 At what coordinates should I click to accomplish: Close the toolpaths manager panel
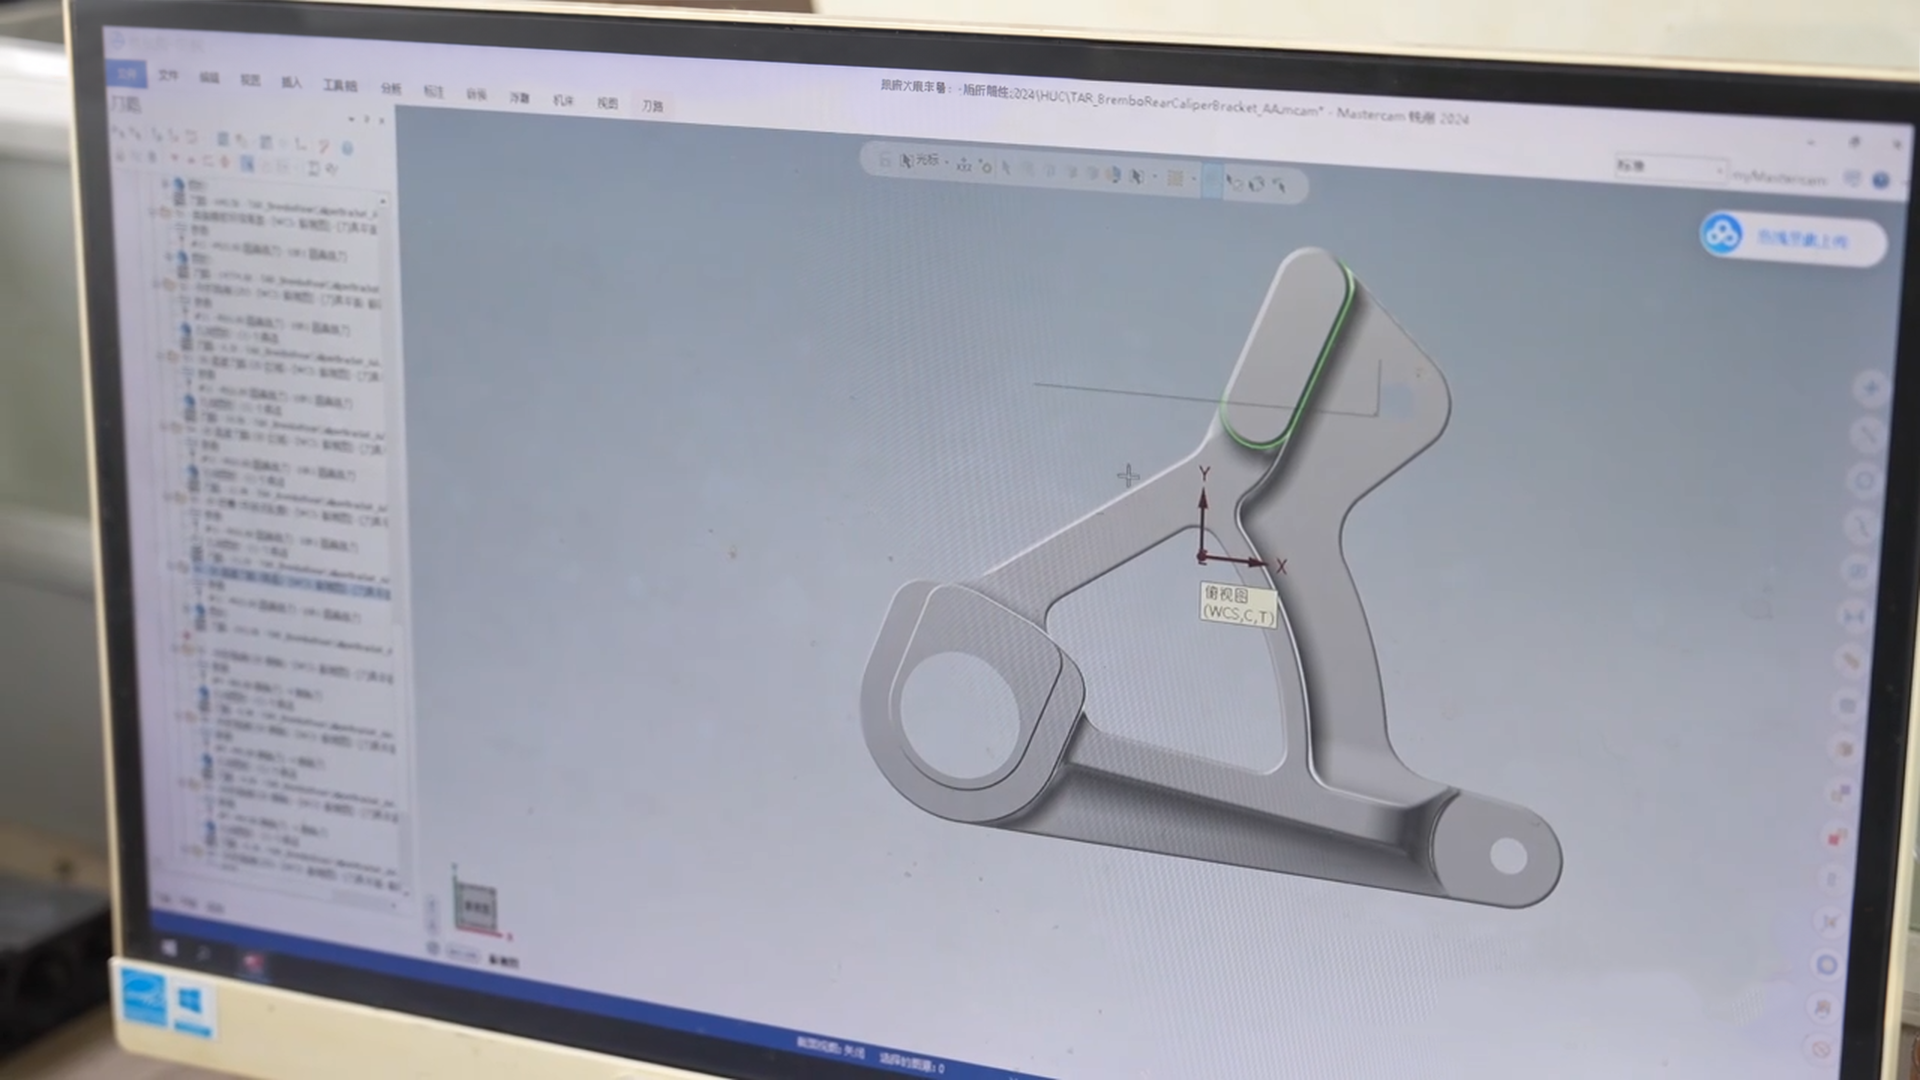coord(382,121)
